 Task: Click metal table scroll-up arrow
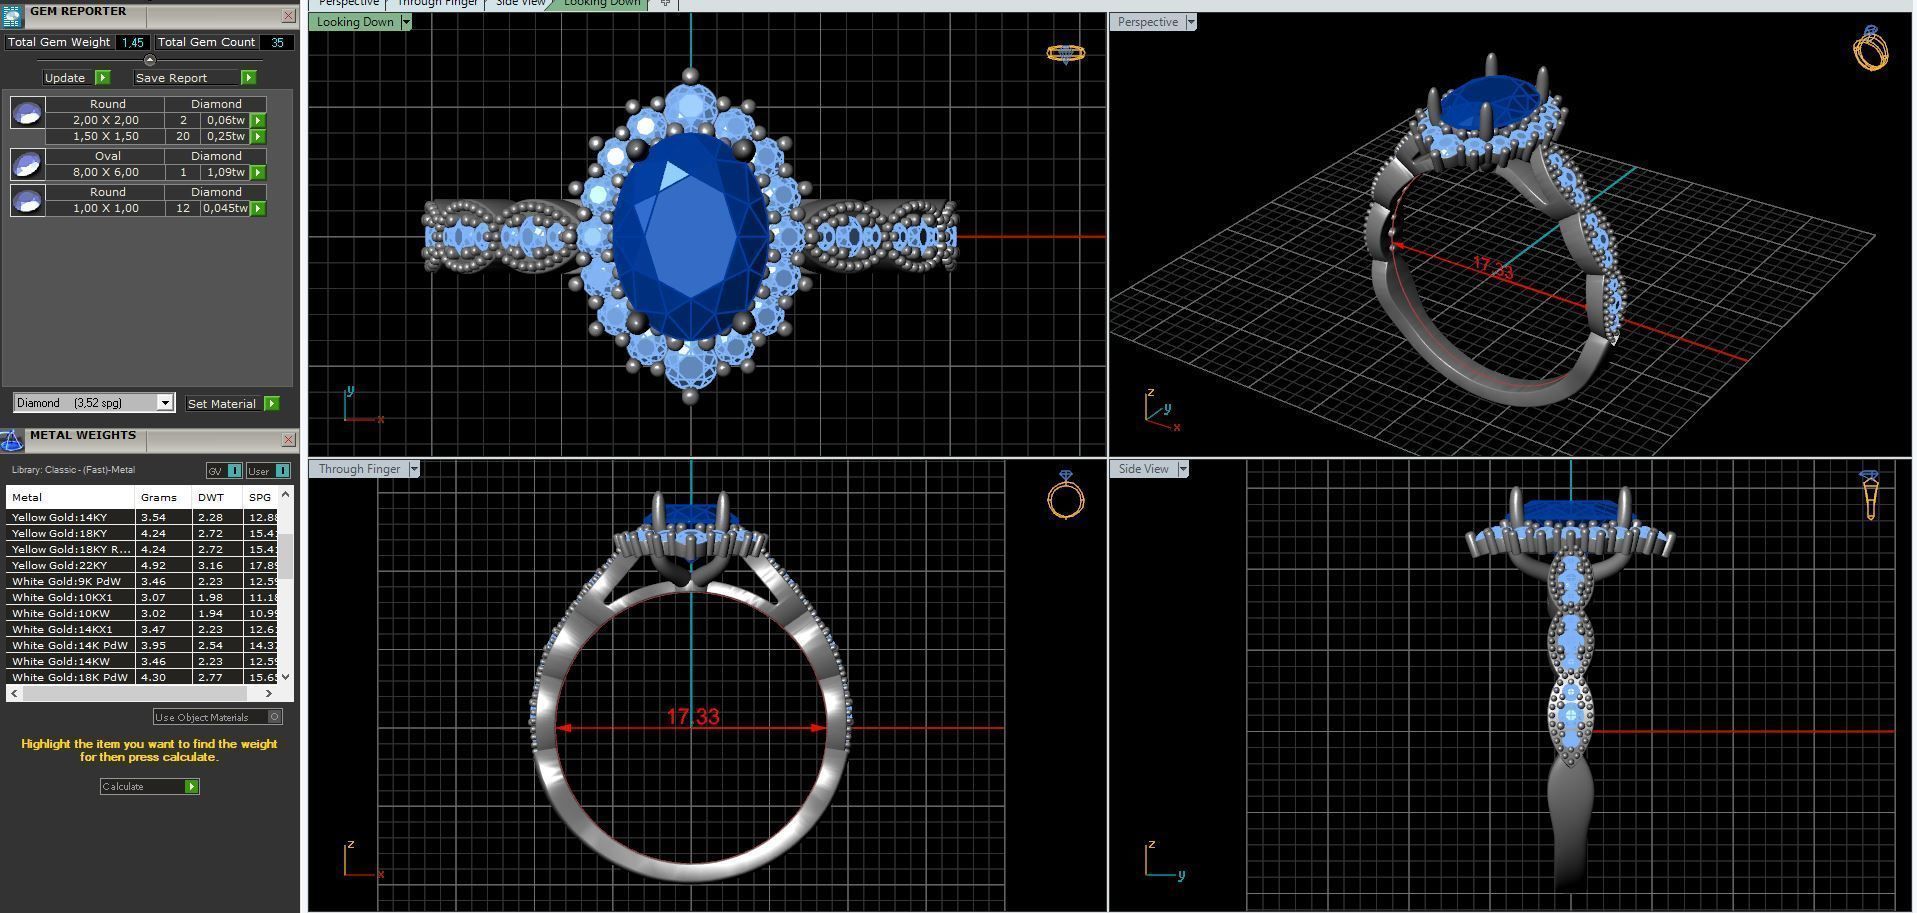286,494
